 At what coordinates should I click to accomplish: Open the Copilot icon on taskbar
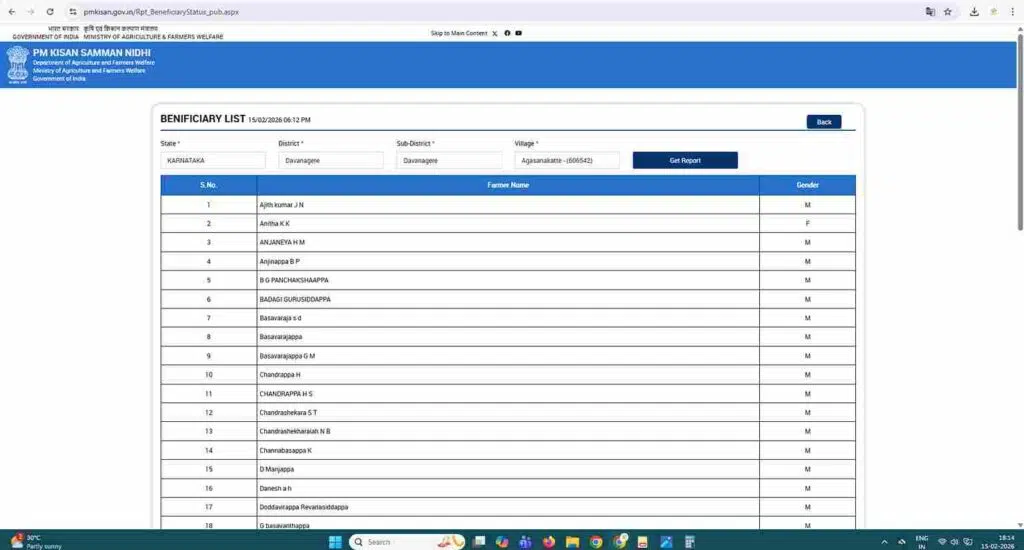coord(502,542)
